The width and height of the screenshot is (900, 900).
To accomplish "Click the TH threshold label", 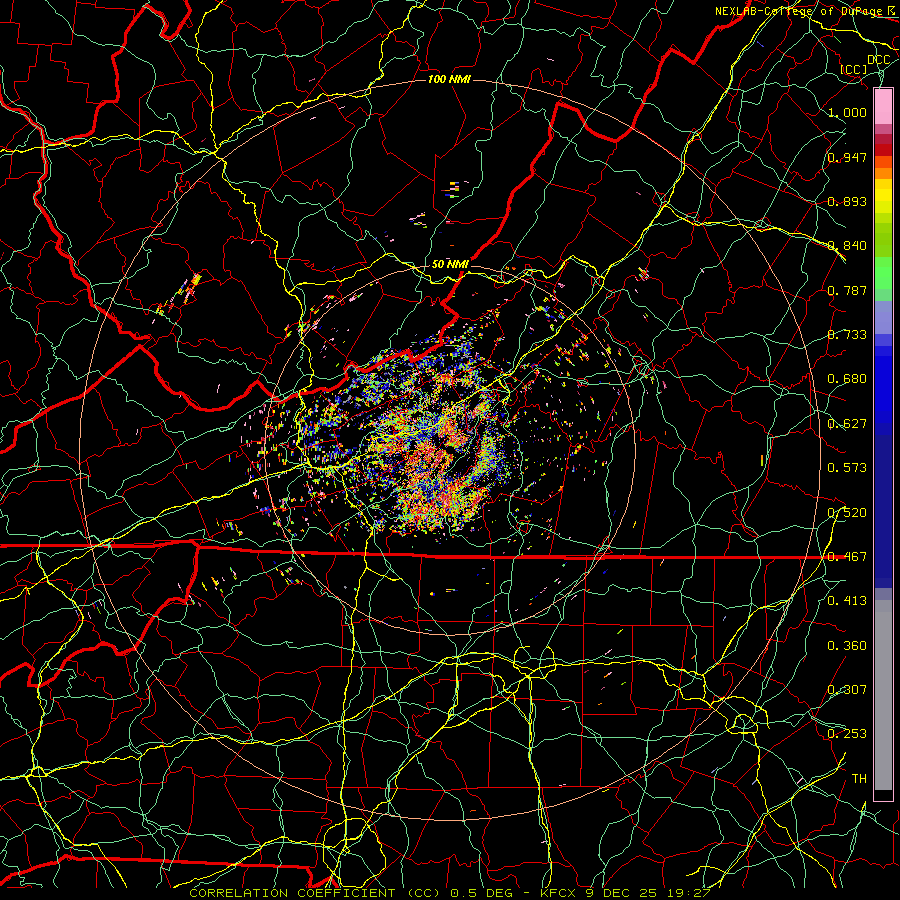I will click(859, 779).
